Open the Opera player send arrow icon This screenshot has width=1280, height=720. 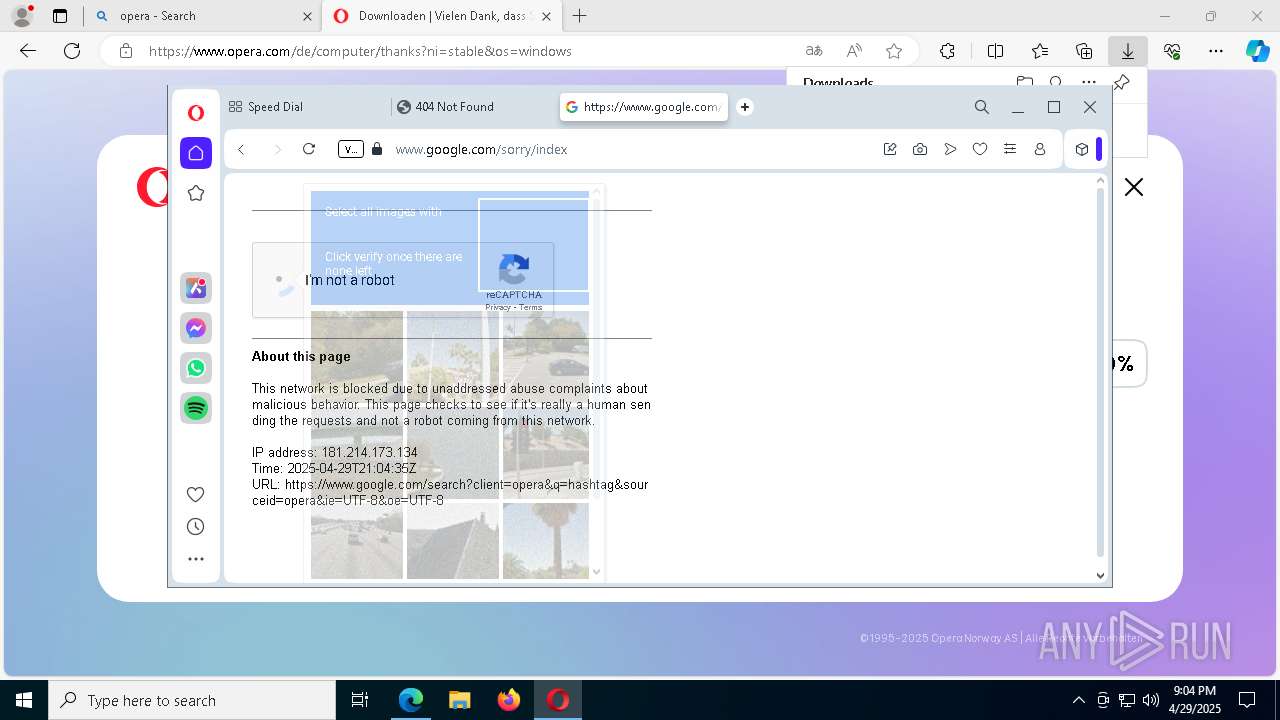click(950, 149)
